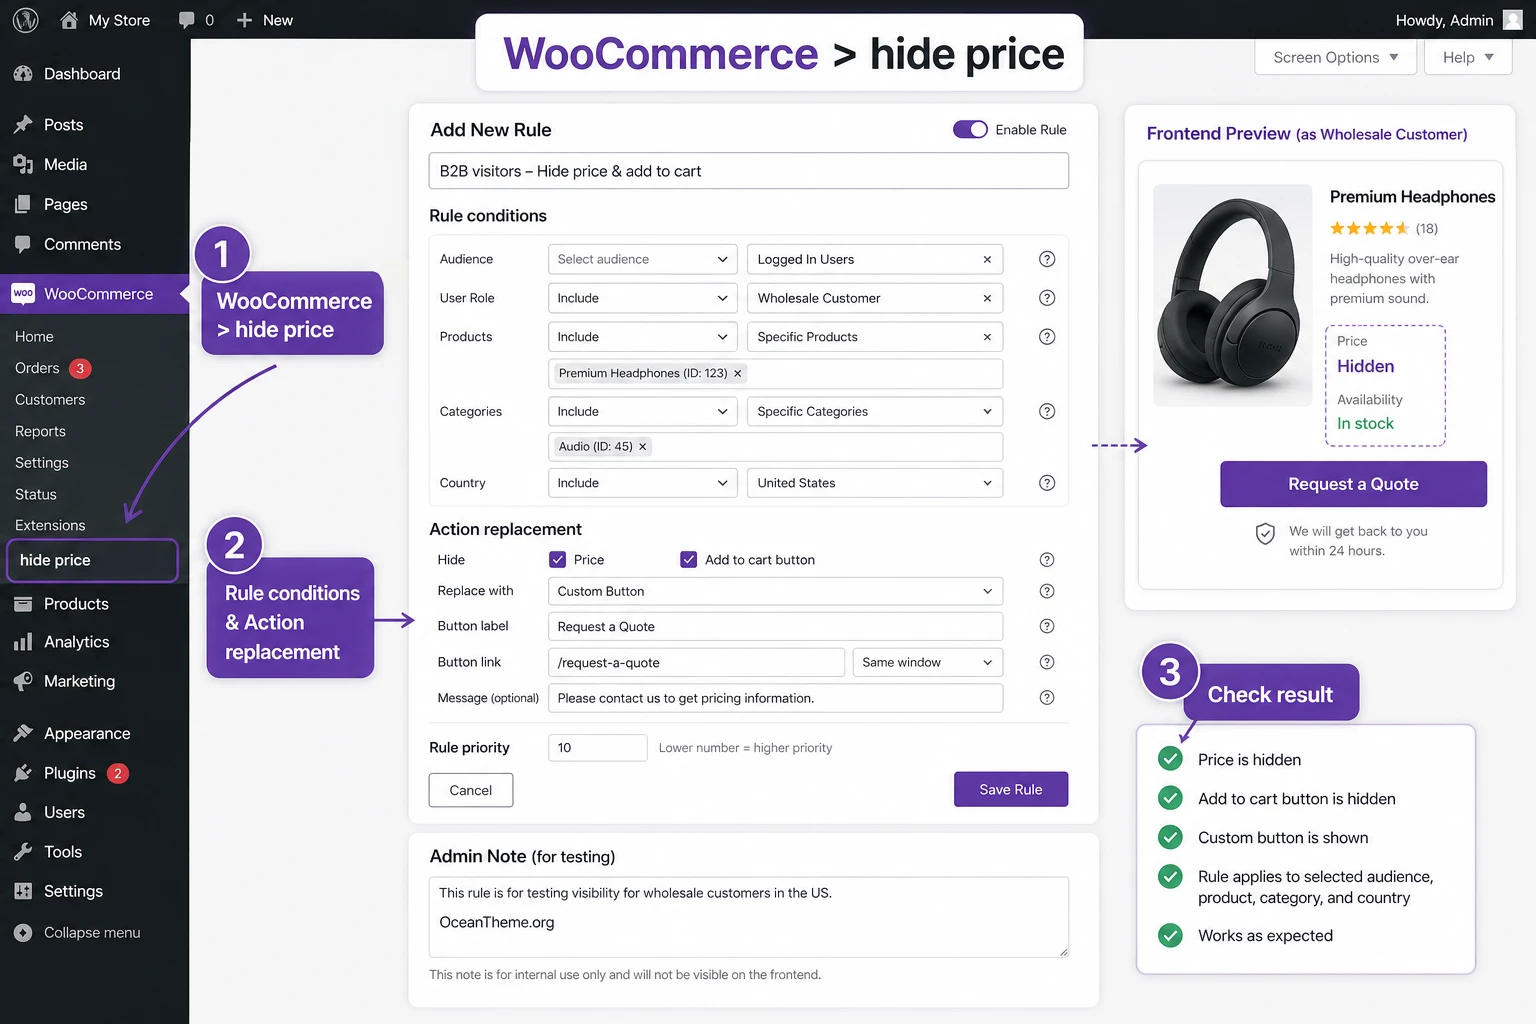Click the Premium Headphones product image
The height and width of the screenshot is (1024, 1536).
click(1232, 295)
